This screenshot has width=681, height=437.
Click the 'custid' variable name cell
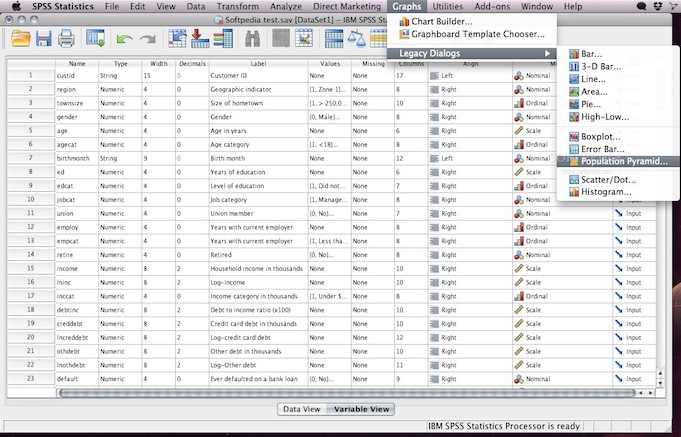(x=77, y=76)
